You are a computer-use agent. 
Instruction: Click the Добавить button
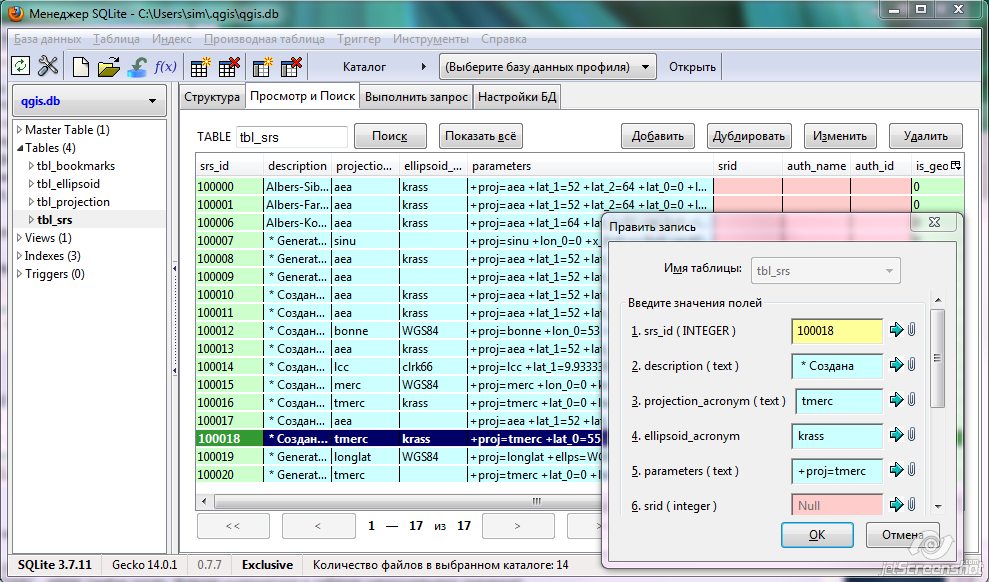click(658, 136)
